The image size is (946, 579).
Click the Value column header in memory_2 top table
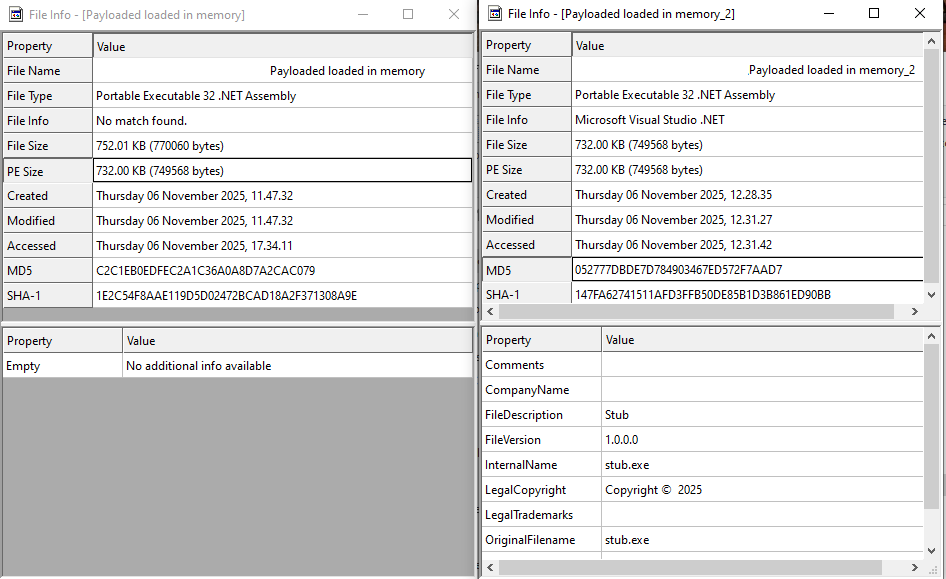747,45
